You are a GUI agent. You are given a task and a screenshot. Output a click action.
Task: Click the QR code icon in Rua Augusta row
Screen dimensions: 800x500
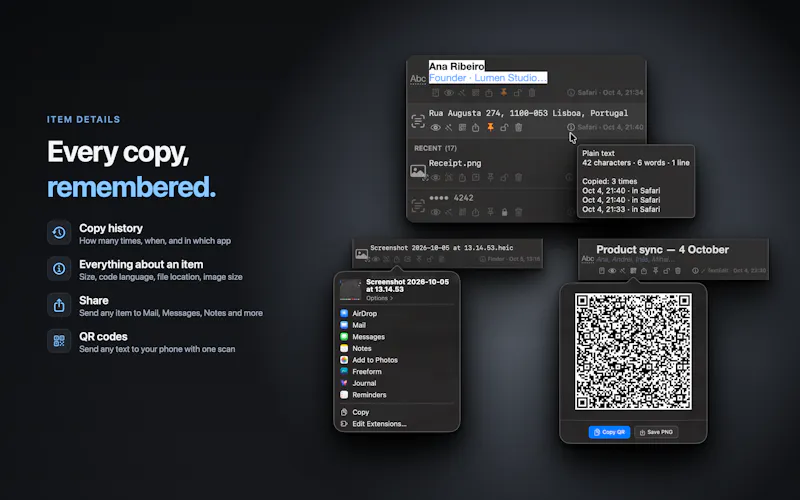click(462, 128)
